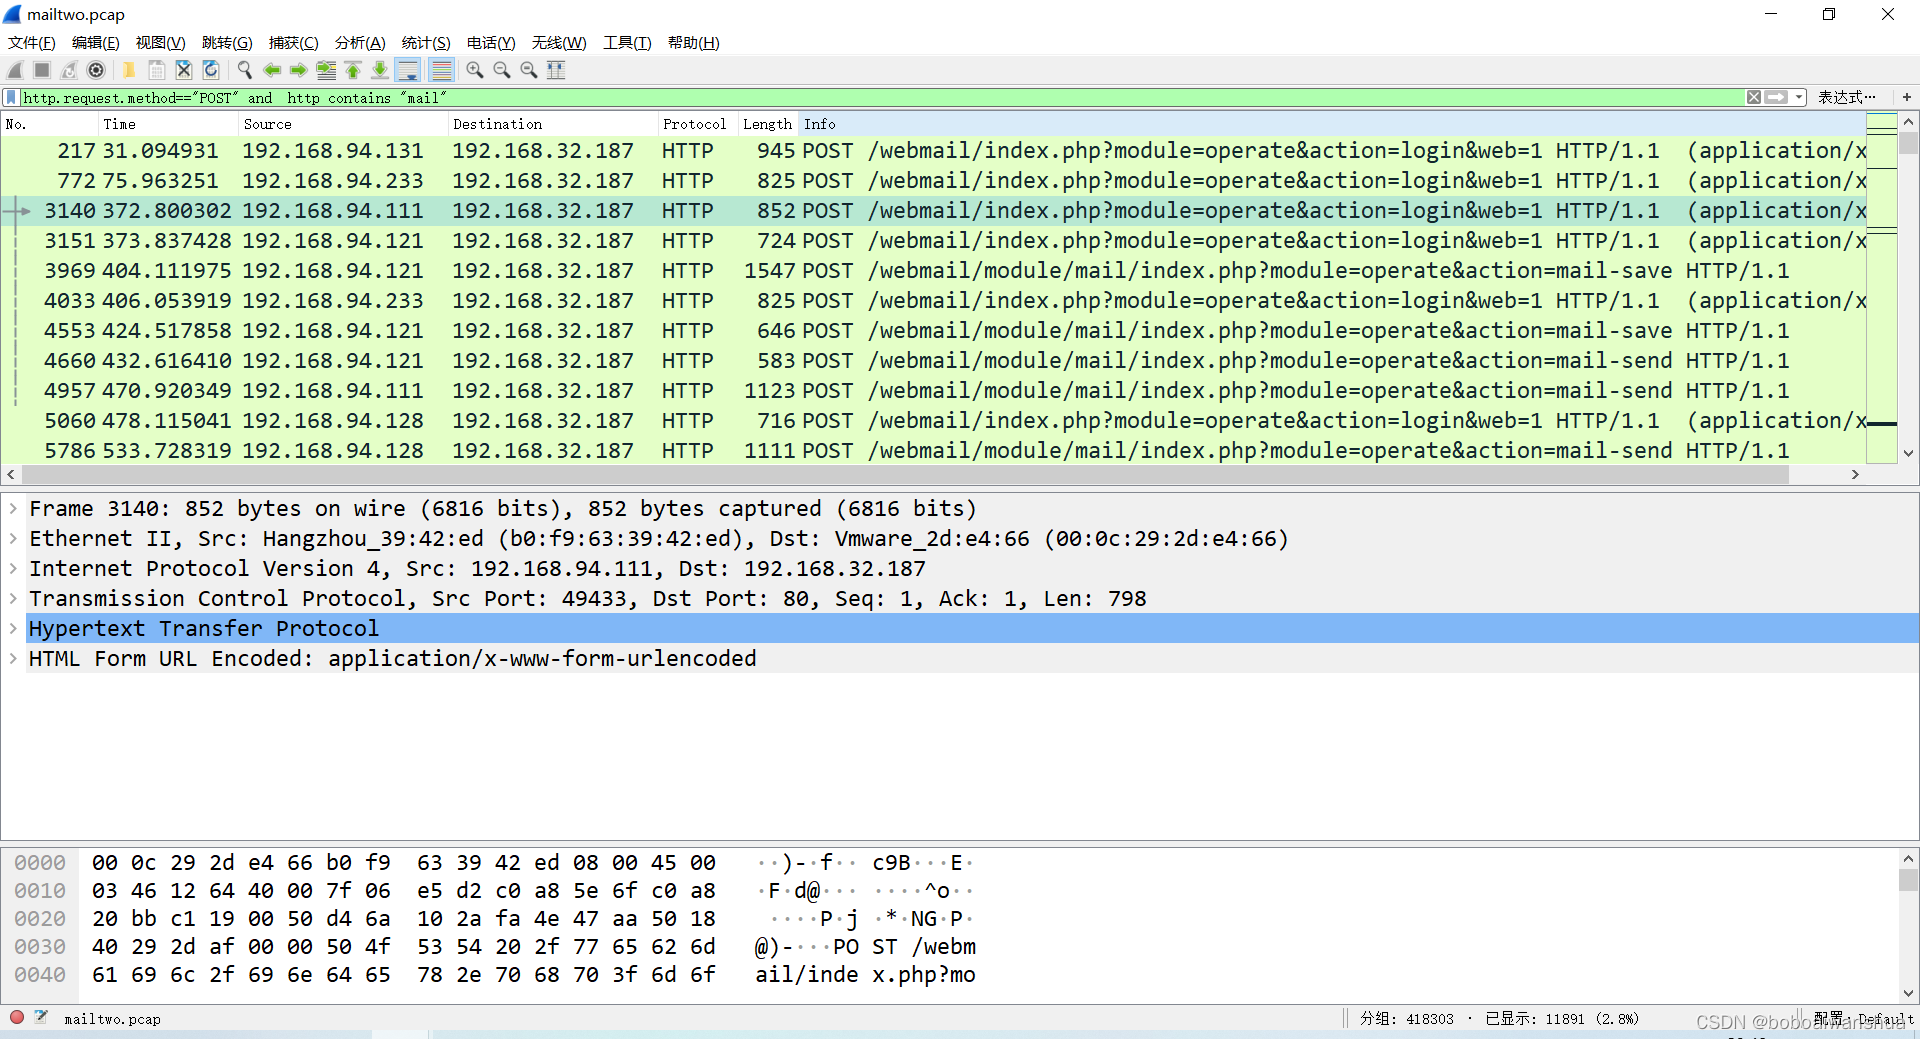
Task: Open the 电话(Y) menu
Action: click(491, 43)
